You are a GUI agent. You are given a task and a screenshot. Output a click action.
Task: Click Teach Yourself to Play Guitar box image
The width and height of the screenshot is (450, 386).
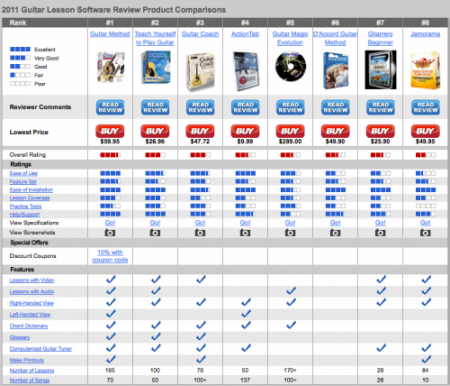[x=155, y=67]
